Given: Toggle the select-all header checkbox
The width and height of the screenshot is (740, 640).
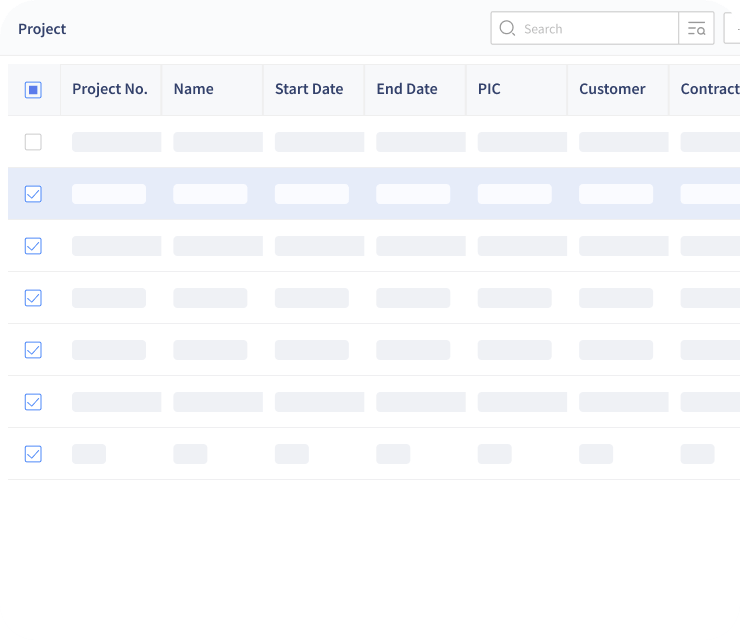Looking at the screenshot, I should pos(33,90).
